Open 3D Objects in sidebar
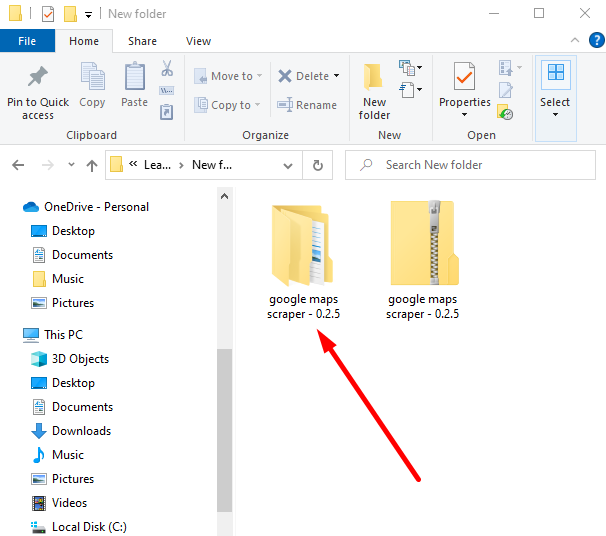The height and width of the screenshot is (536, 606). click(x=70, y=359)
